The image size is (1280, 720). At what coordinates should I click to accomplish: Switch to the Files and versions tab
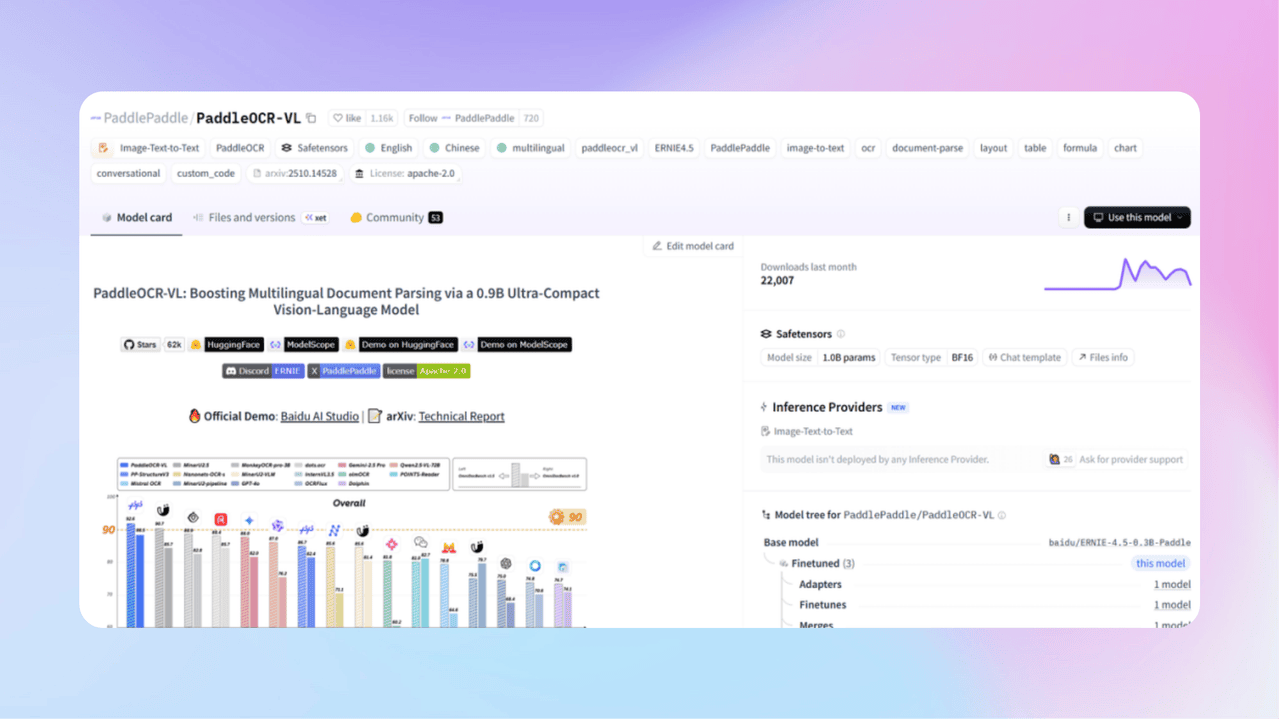(250, 217)
